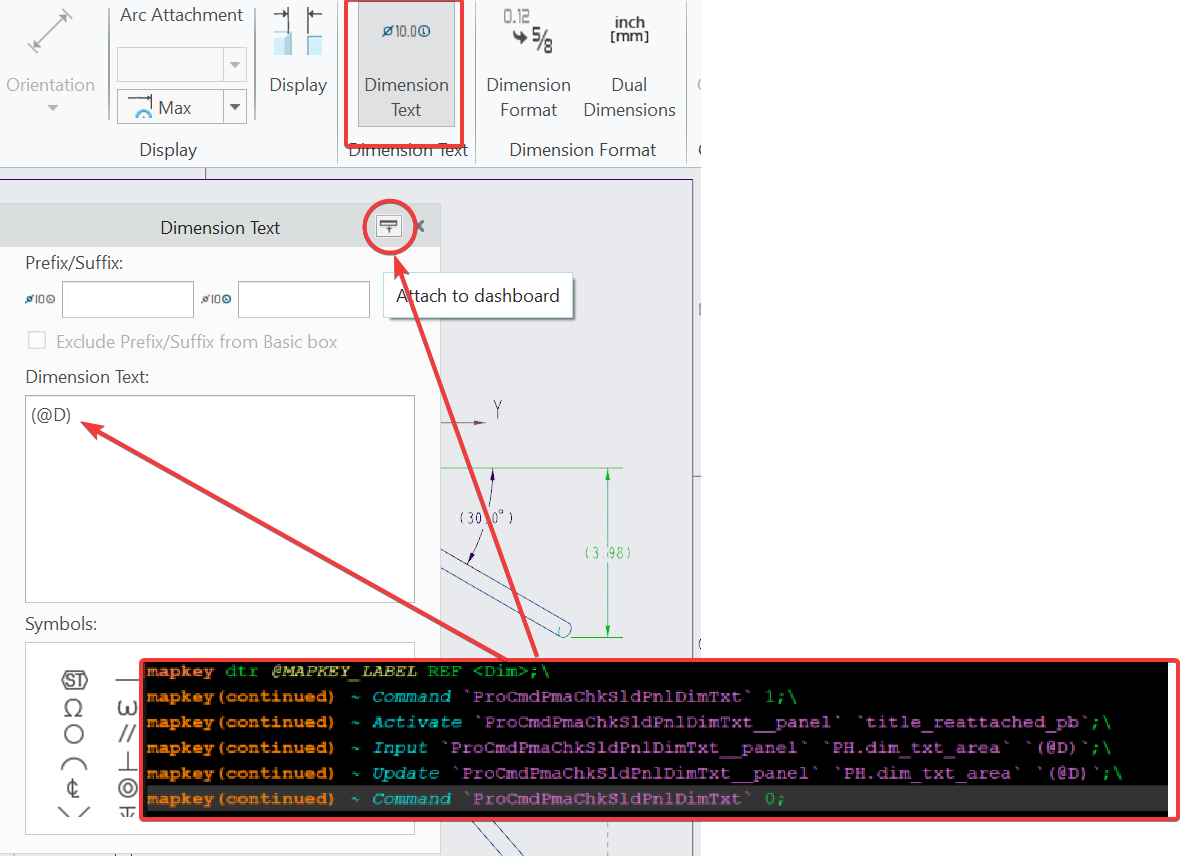Insert the parallel symbol from Symbols palette
This screenshot has width=1183, height=856.
point(125,732)
